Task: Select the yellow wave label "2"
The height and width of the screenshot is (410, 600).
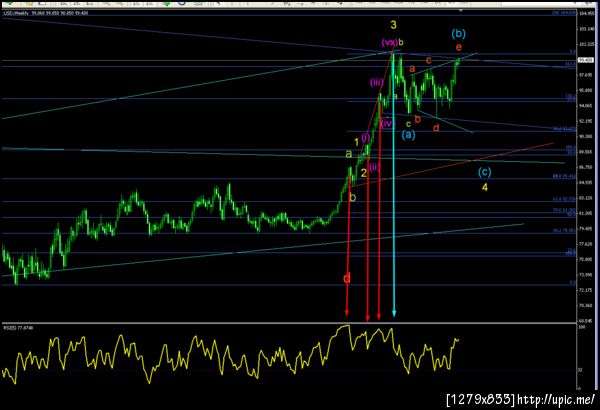Action: tap(364, 173)
